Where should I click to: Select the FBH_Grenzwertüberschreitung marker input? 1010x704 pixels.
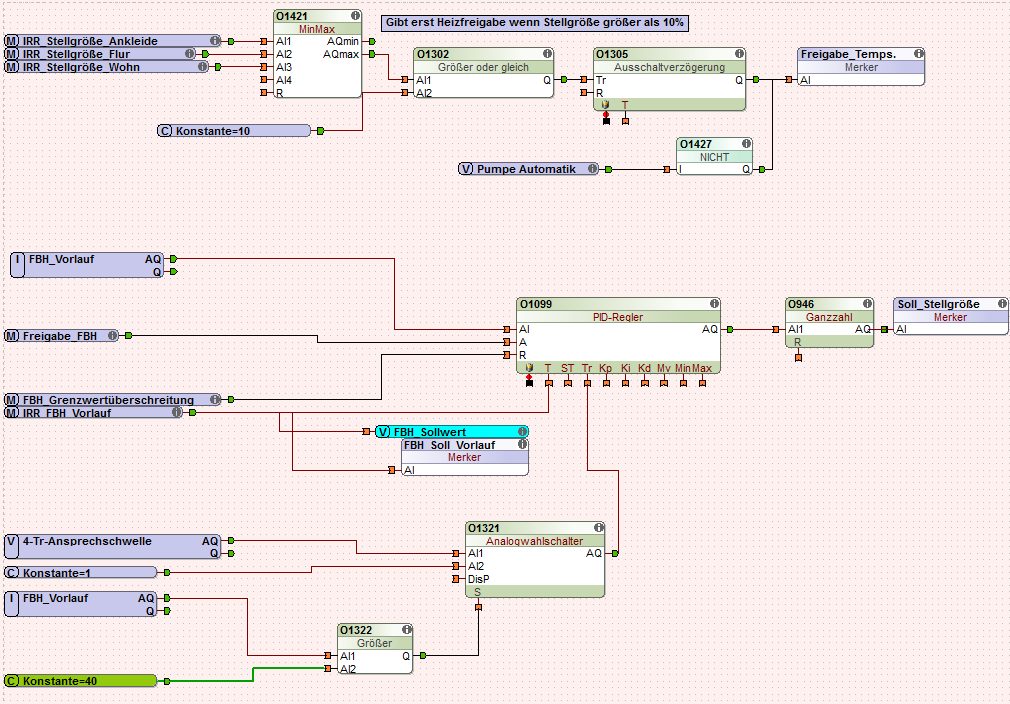pos(113,399)
